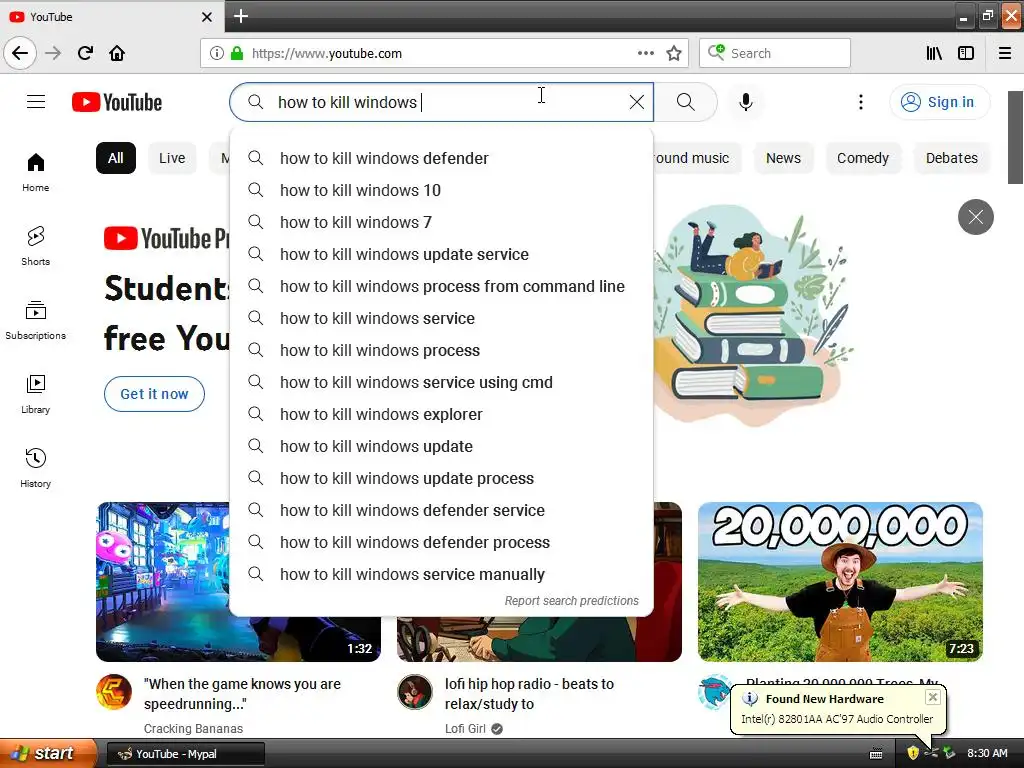Choose suggestion 'how to kill windows 10'
The height and width of the screenshot is (768, 1024).
click(x=441, y=190)
